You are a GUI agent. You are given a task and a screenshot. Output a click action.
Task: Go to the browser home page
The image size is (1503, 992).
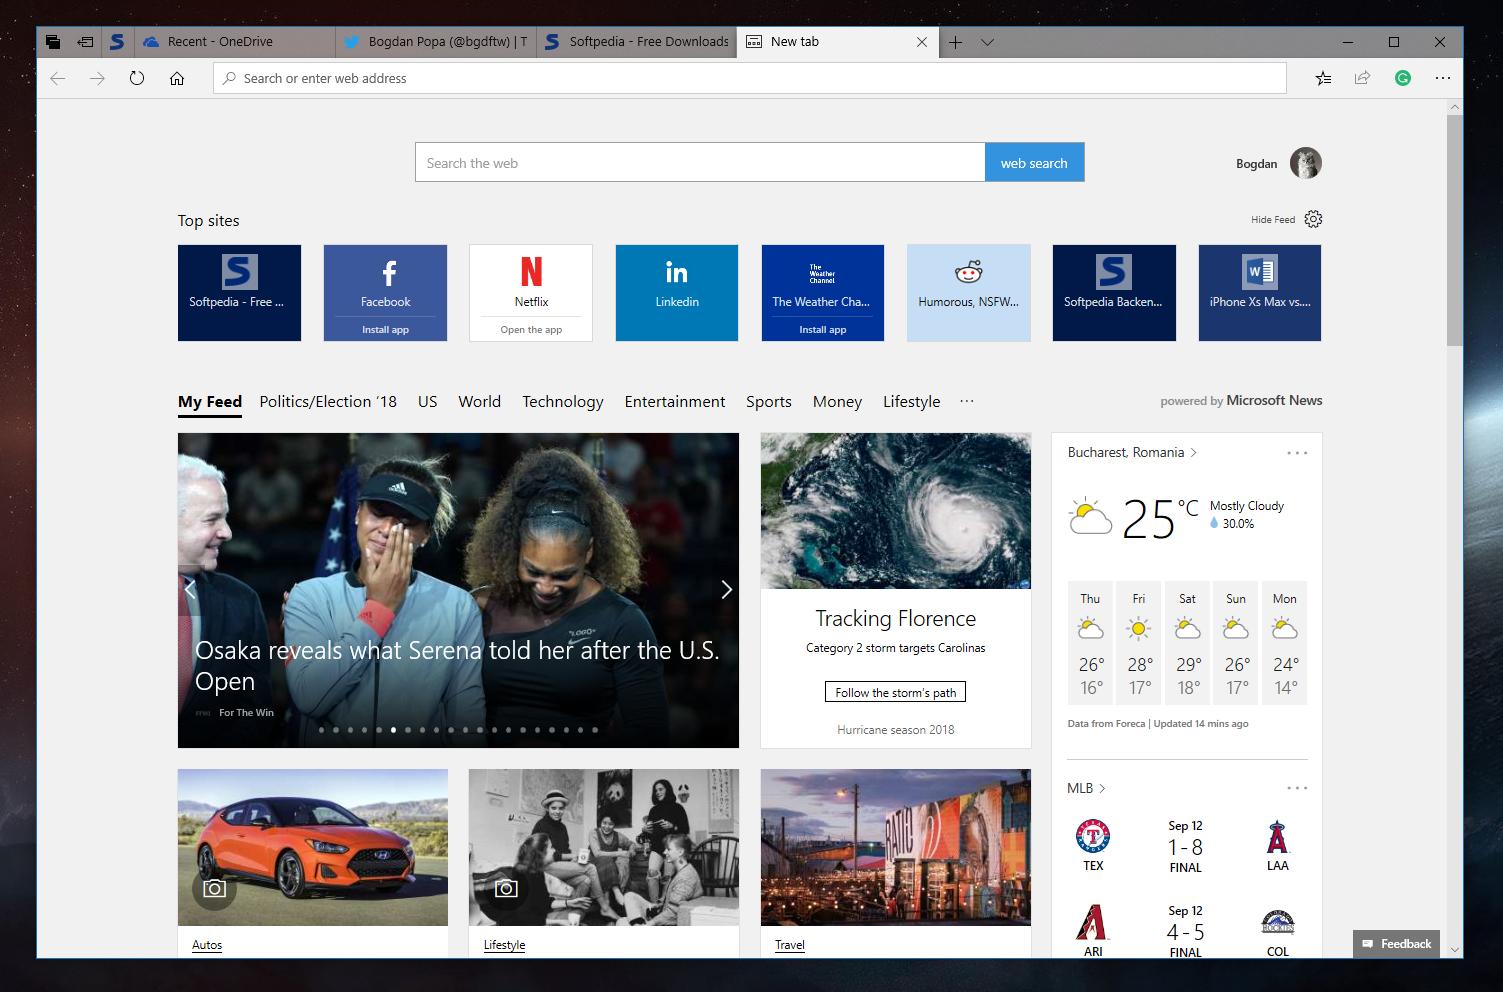pyautogui.click(x=177, y=78)
